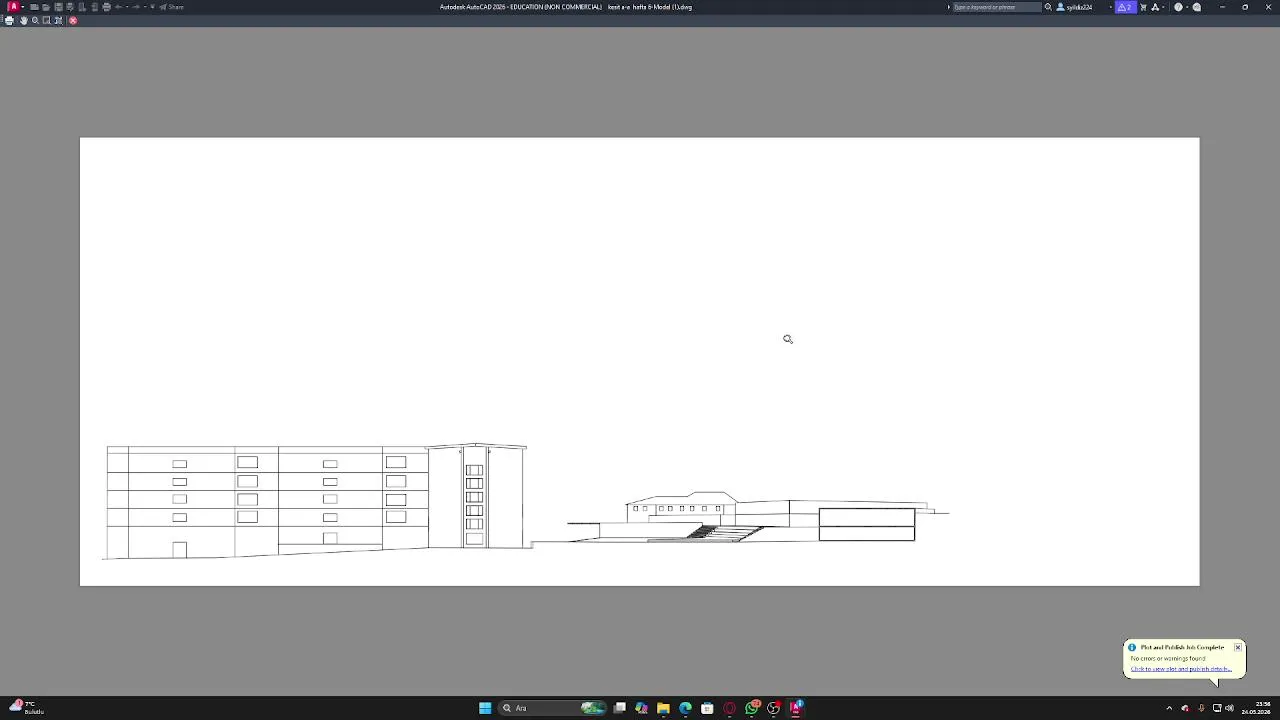Open the AutoCAD application menu

14,7
